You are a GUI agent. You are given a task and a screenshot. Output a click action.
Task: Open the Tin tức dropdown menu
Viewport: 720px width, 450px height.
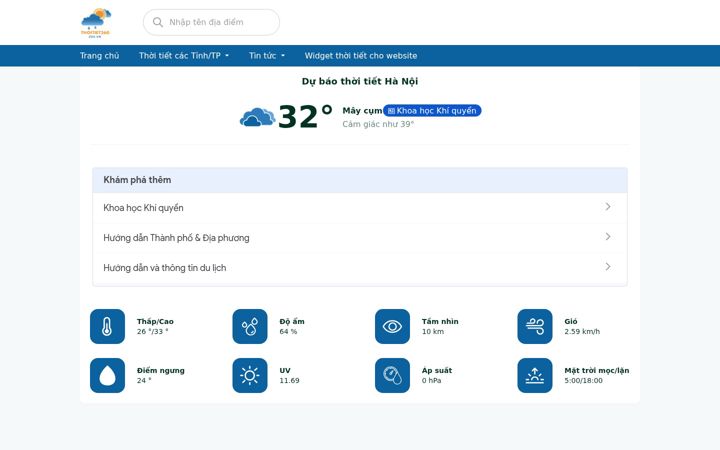267,56
